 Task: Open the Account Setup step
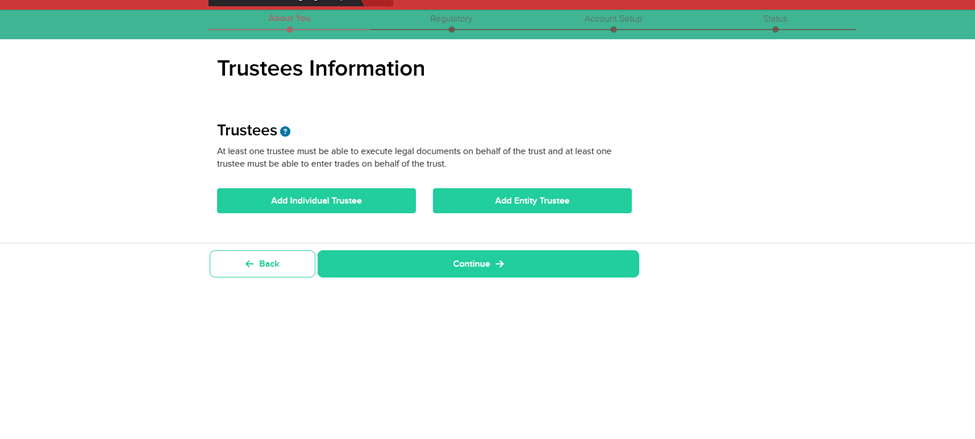click(613, 18)
